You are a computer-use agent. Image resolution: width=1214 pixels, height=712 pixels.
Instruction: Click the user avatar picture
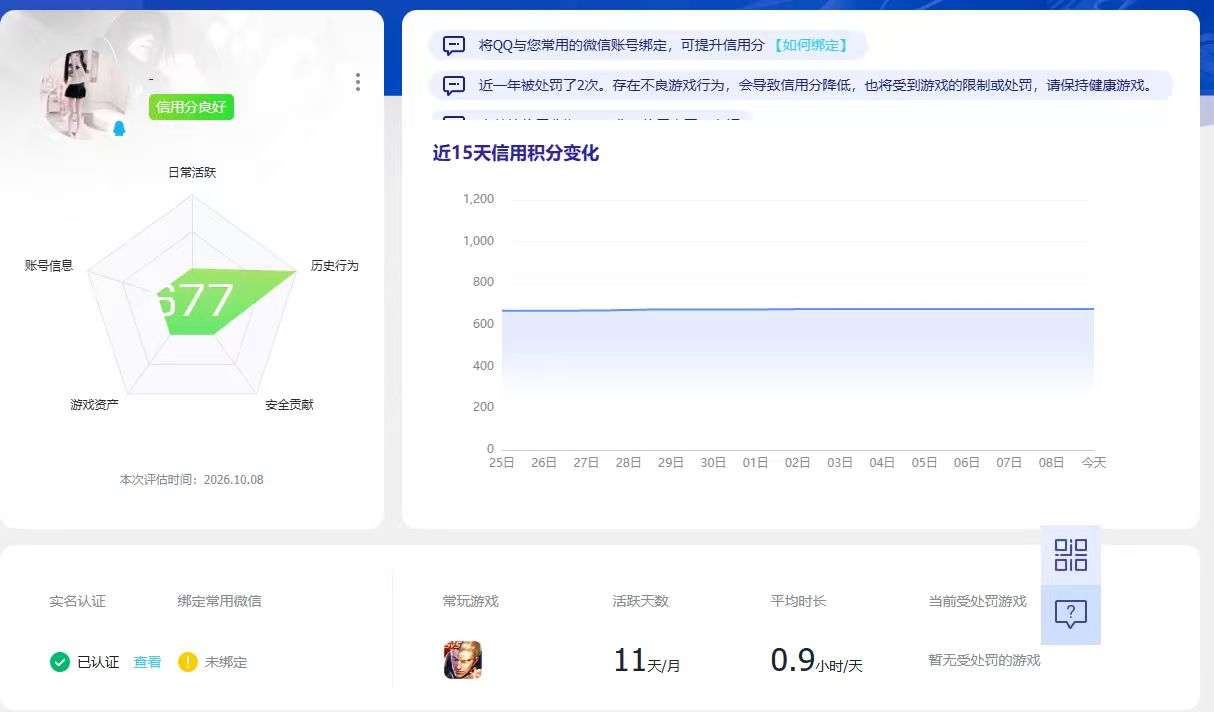click(84, 93)
